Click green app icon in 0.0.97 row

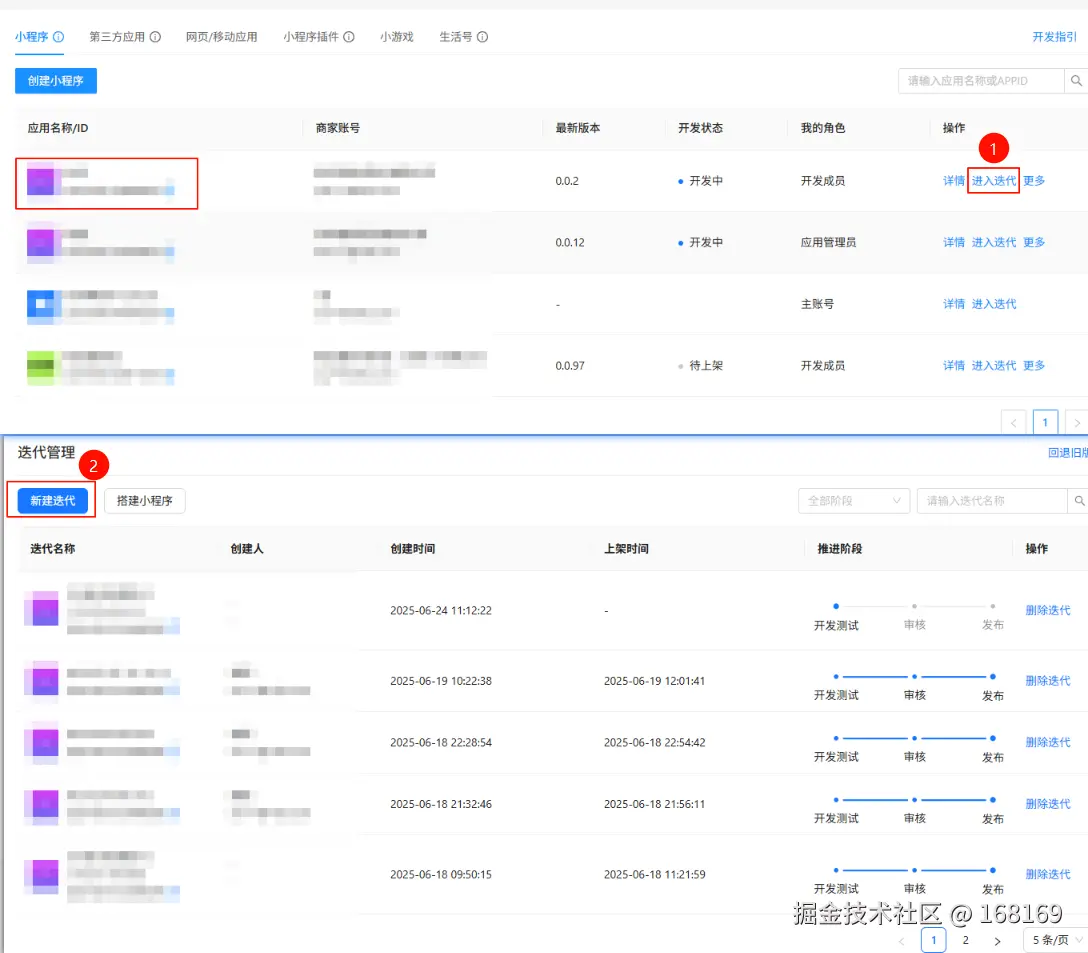click(40, 367)
